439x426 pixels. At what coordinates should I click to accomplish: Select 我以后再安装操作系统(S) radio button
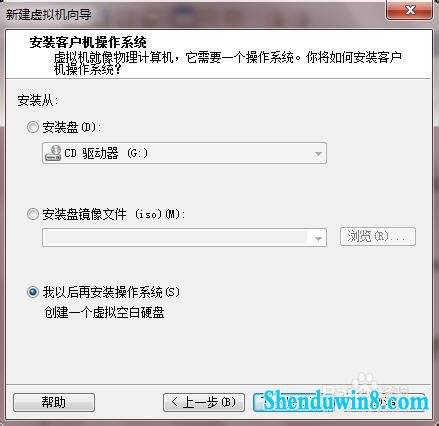(x=33, y=292)
